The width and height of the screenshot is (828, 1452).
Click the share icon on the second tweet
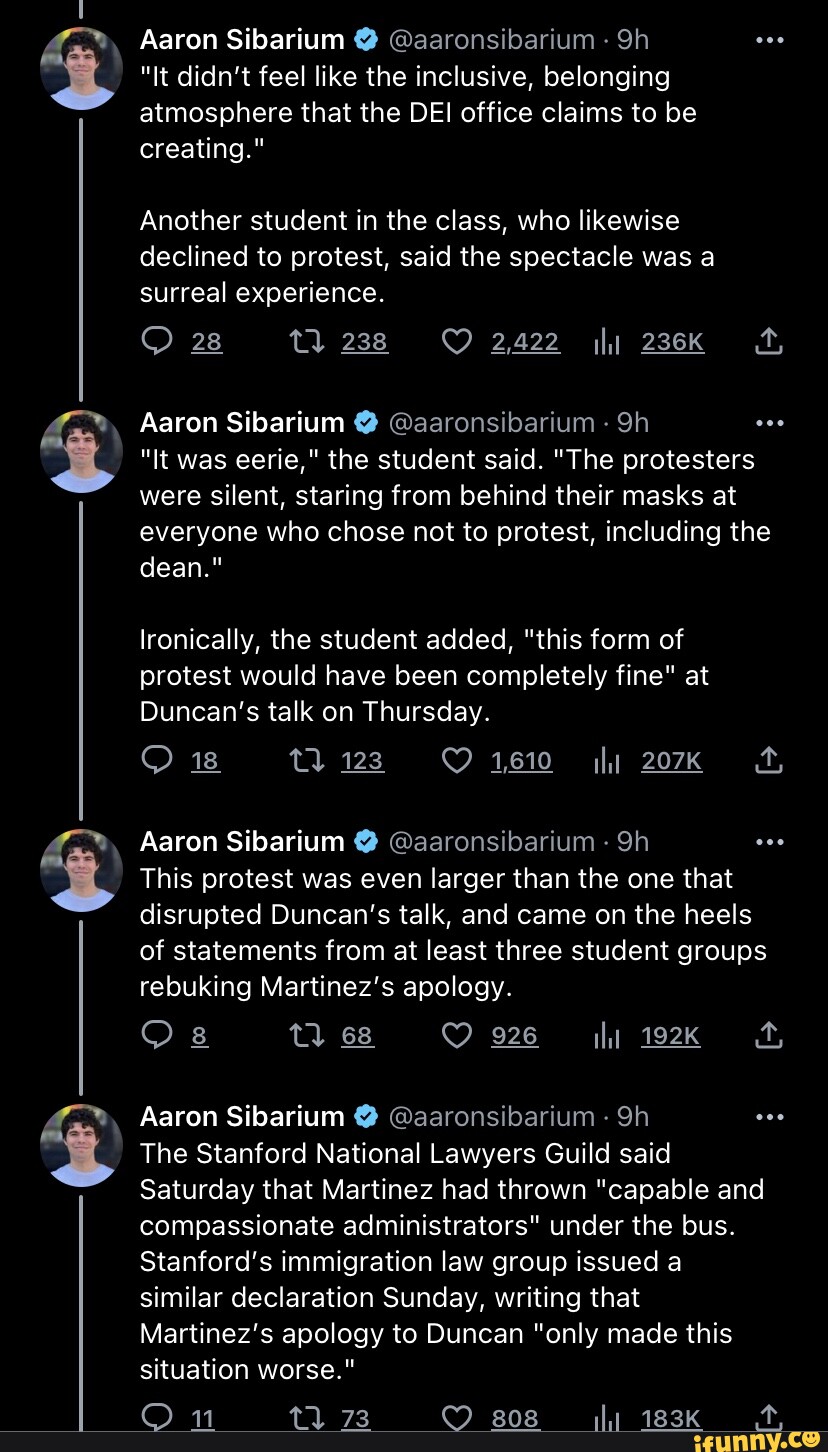pyautogui.click(x=768, y=760)
